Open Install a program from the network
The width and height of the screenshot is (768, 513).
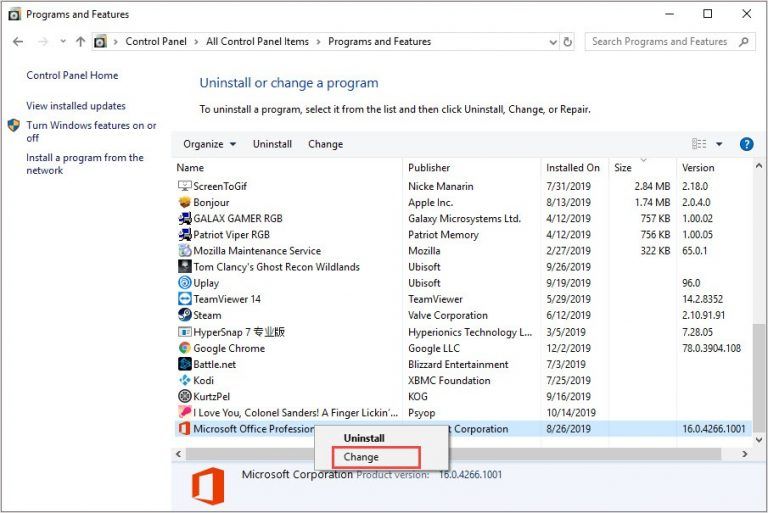pyautogui.click(x=85, y=164)
